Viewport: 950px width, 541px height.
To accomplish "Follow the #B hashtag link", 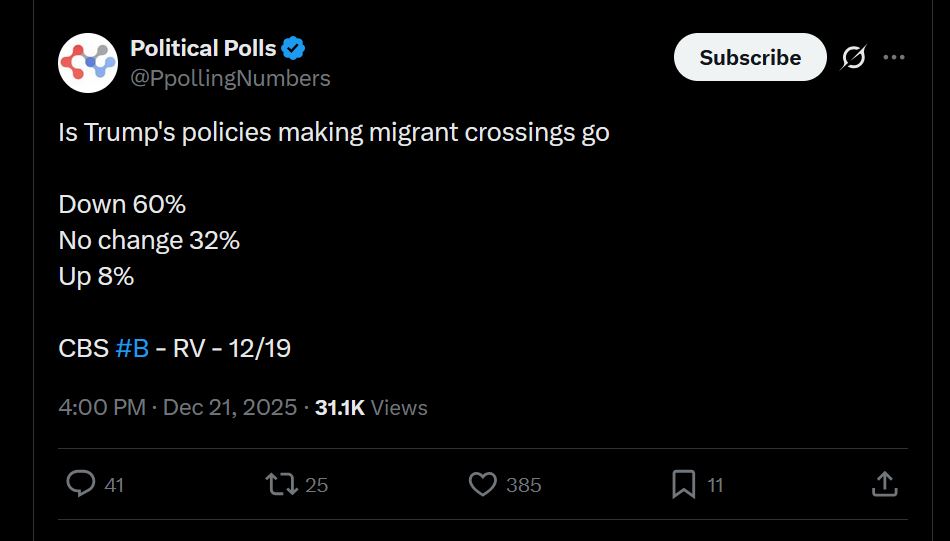I will (x=132, y=348).
